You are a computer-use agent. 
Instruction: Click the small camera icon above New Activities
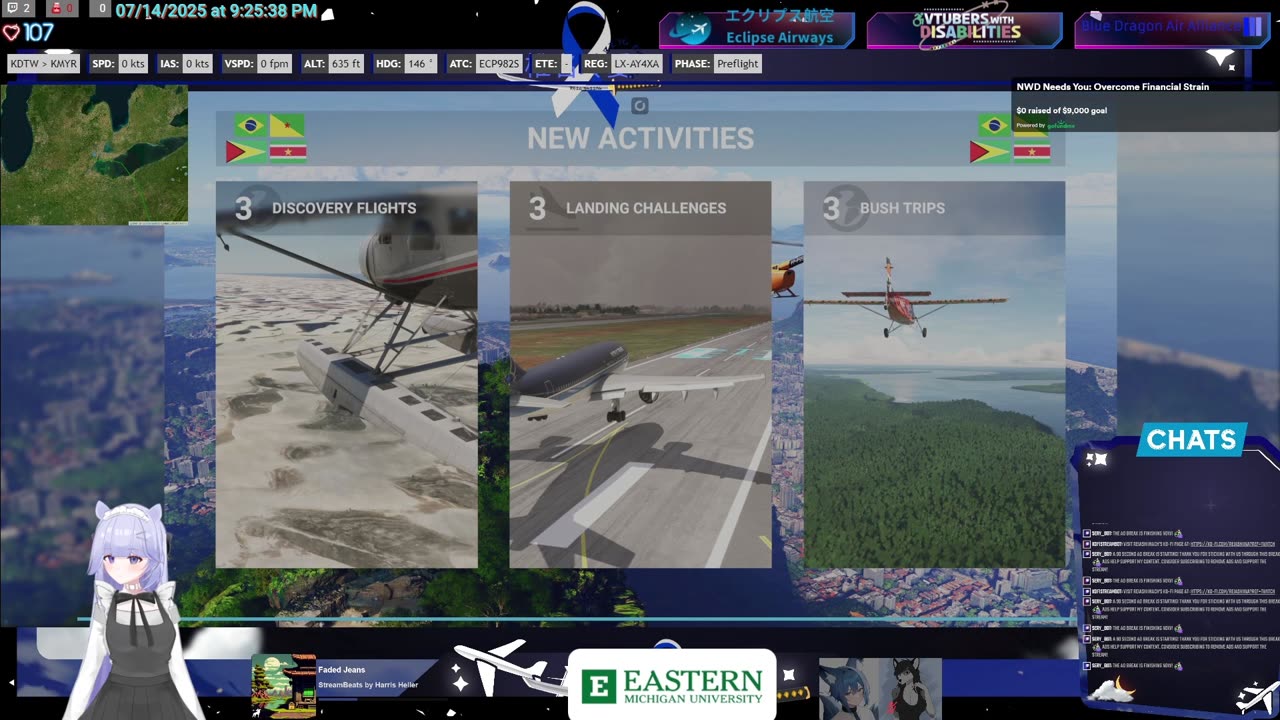pyautogui.click(x=640, y=105)
